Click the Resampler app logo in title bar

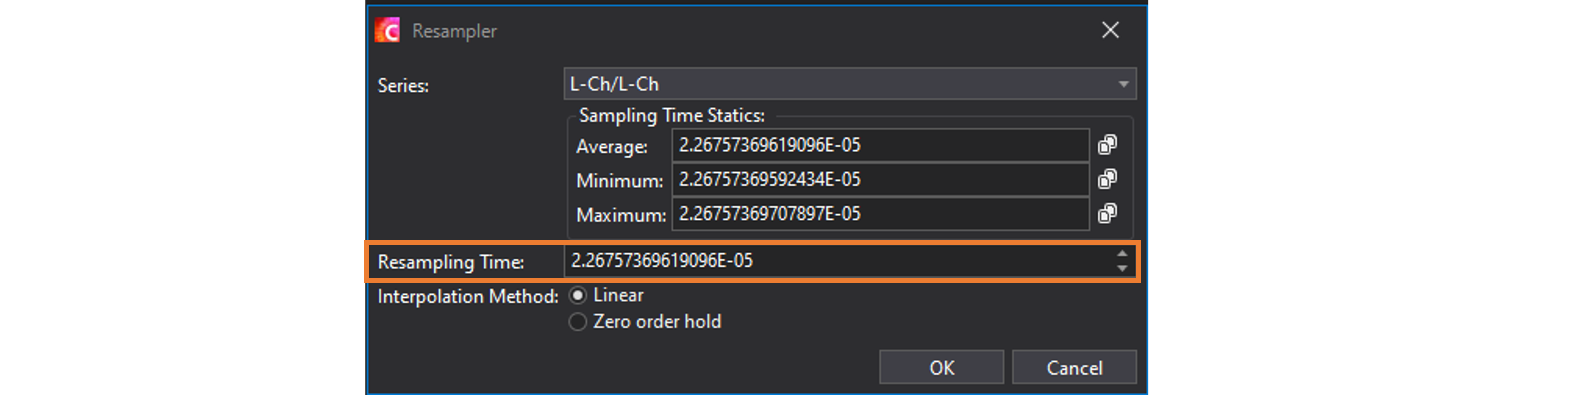coord(387,30)
